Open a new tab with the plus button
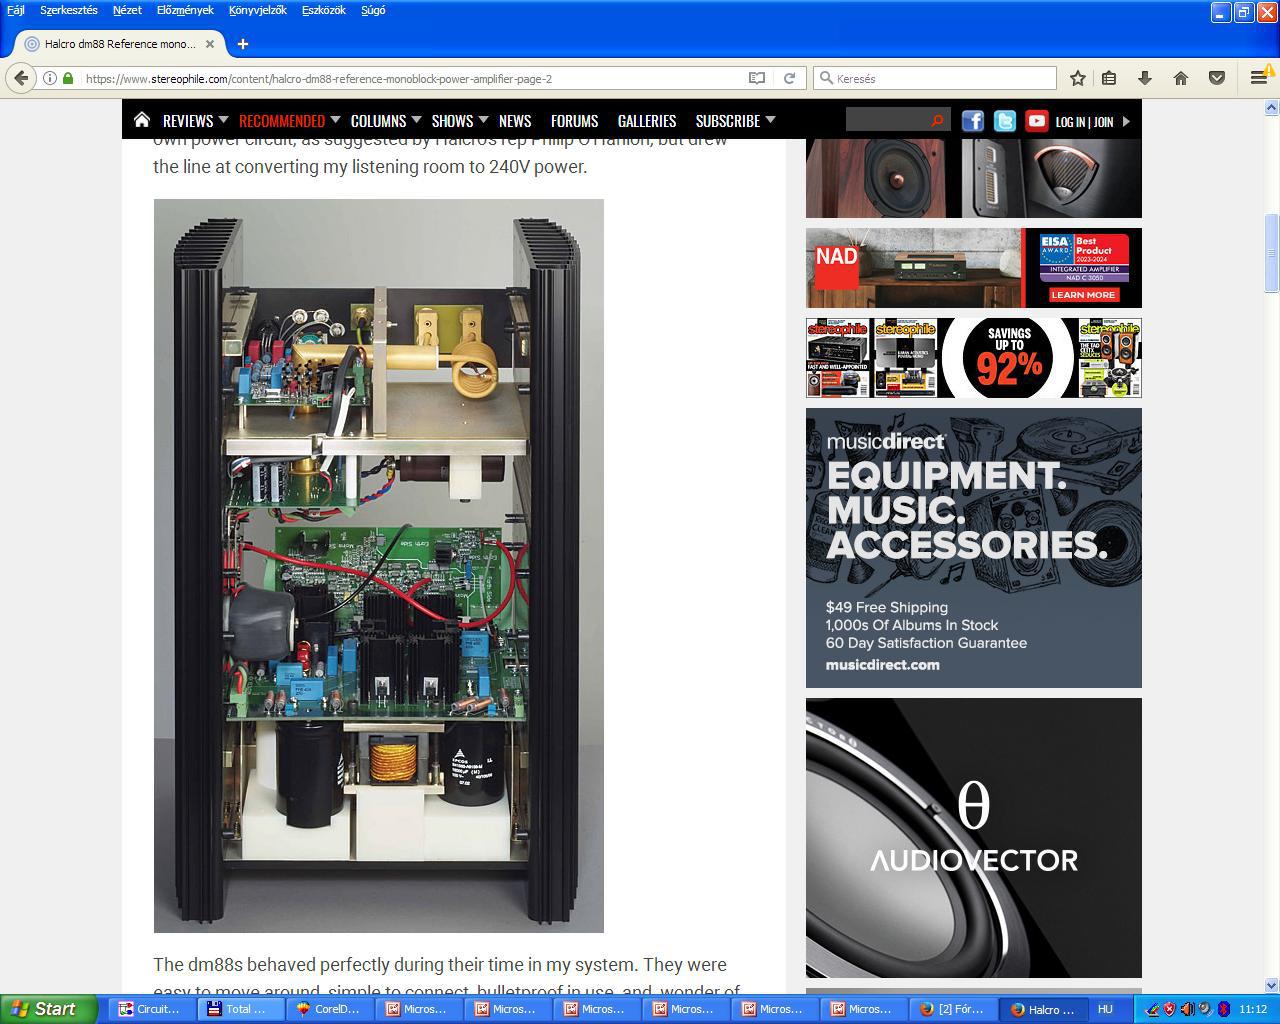1280x1024 pixels. click(243, 44)
